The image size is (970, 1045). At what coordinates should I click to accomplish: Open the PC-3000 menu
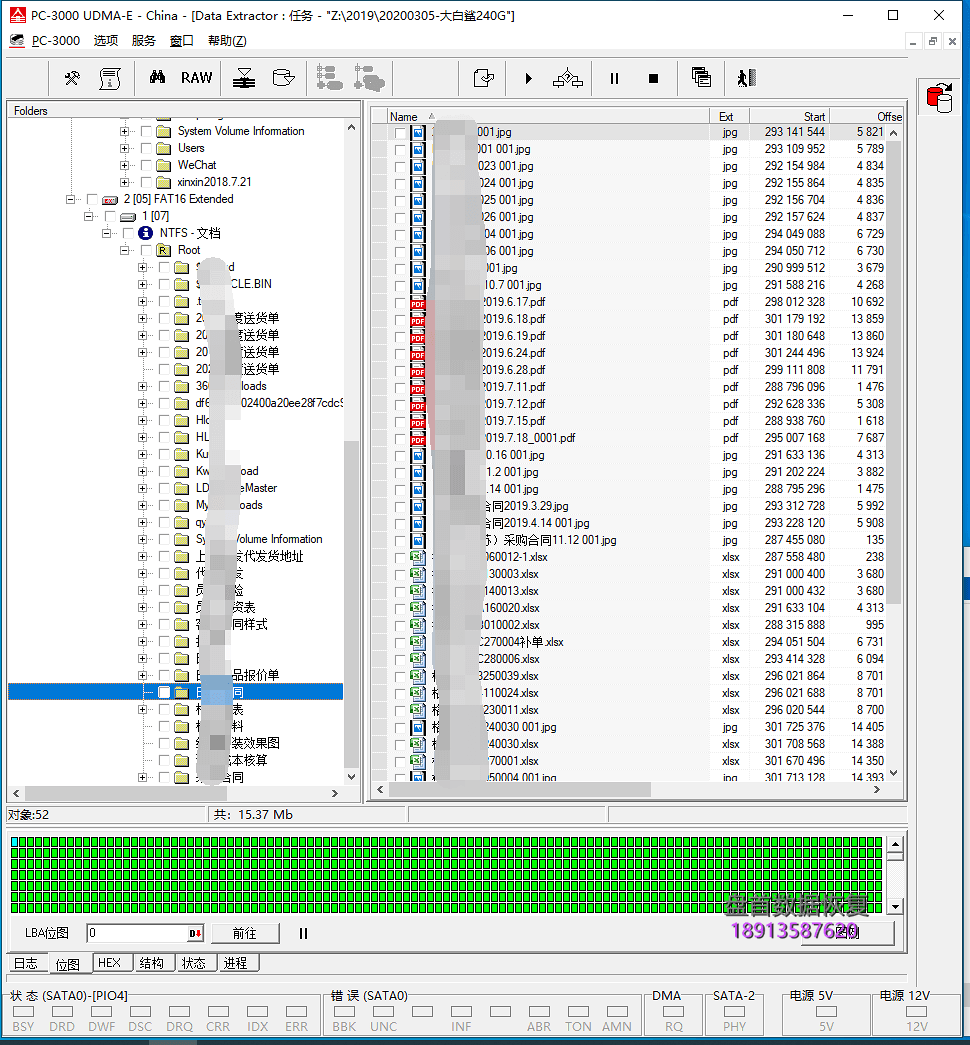pyautogui.click(x=56, y=41)
